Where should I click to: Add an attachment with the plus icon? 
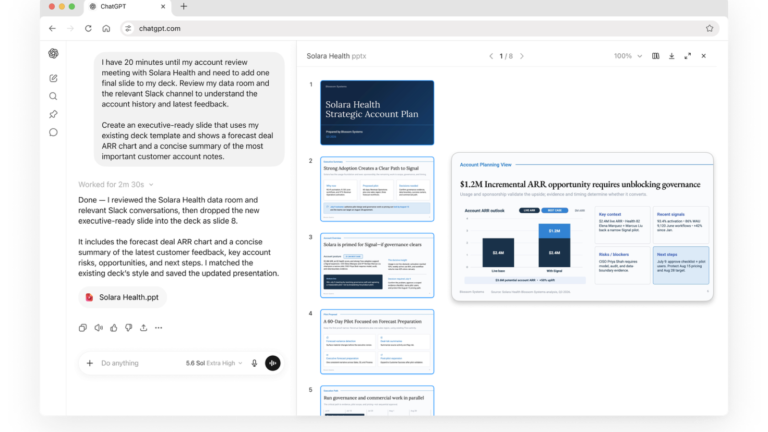click(90, 363)
